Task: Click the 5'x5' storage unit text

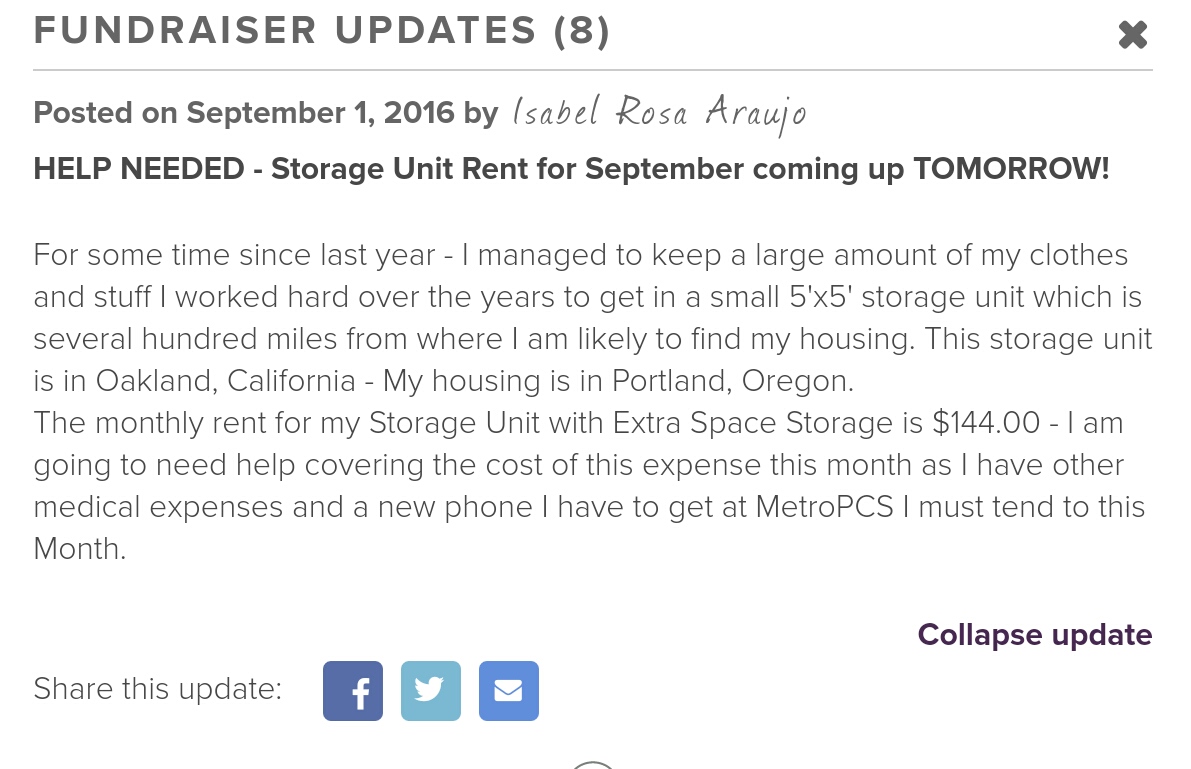Action: click(x=819, y=297)
